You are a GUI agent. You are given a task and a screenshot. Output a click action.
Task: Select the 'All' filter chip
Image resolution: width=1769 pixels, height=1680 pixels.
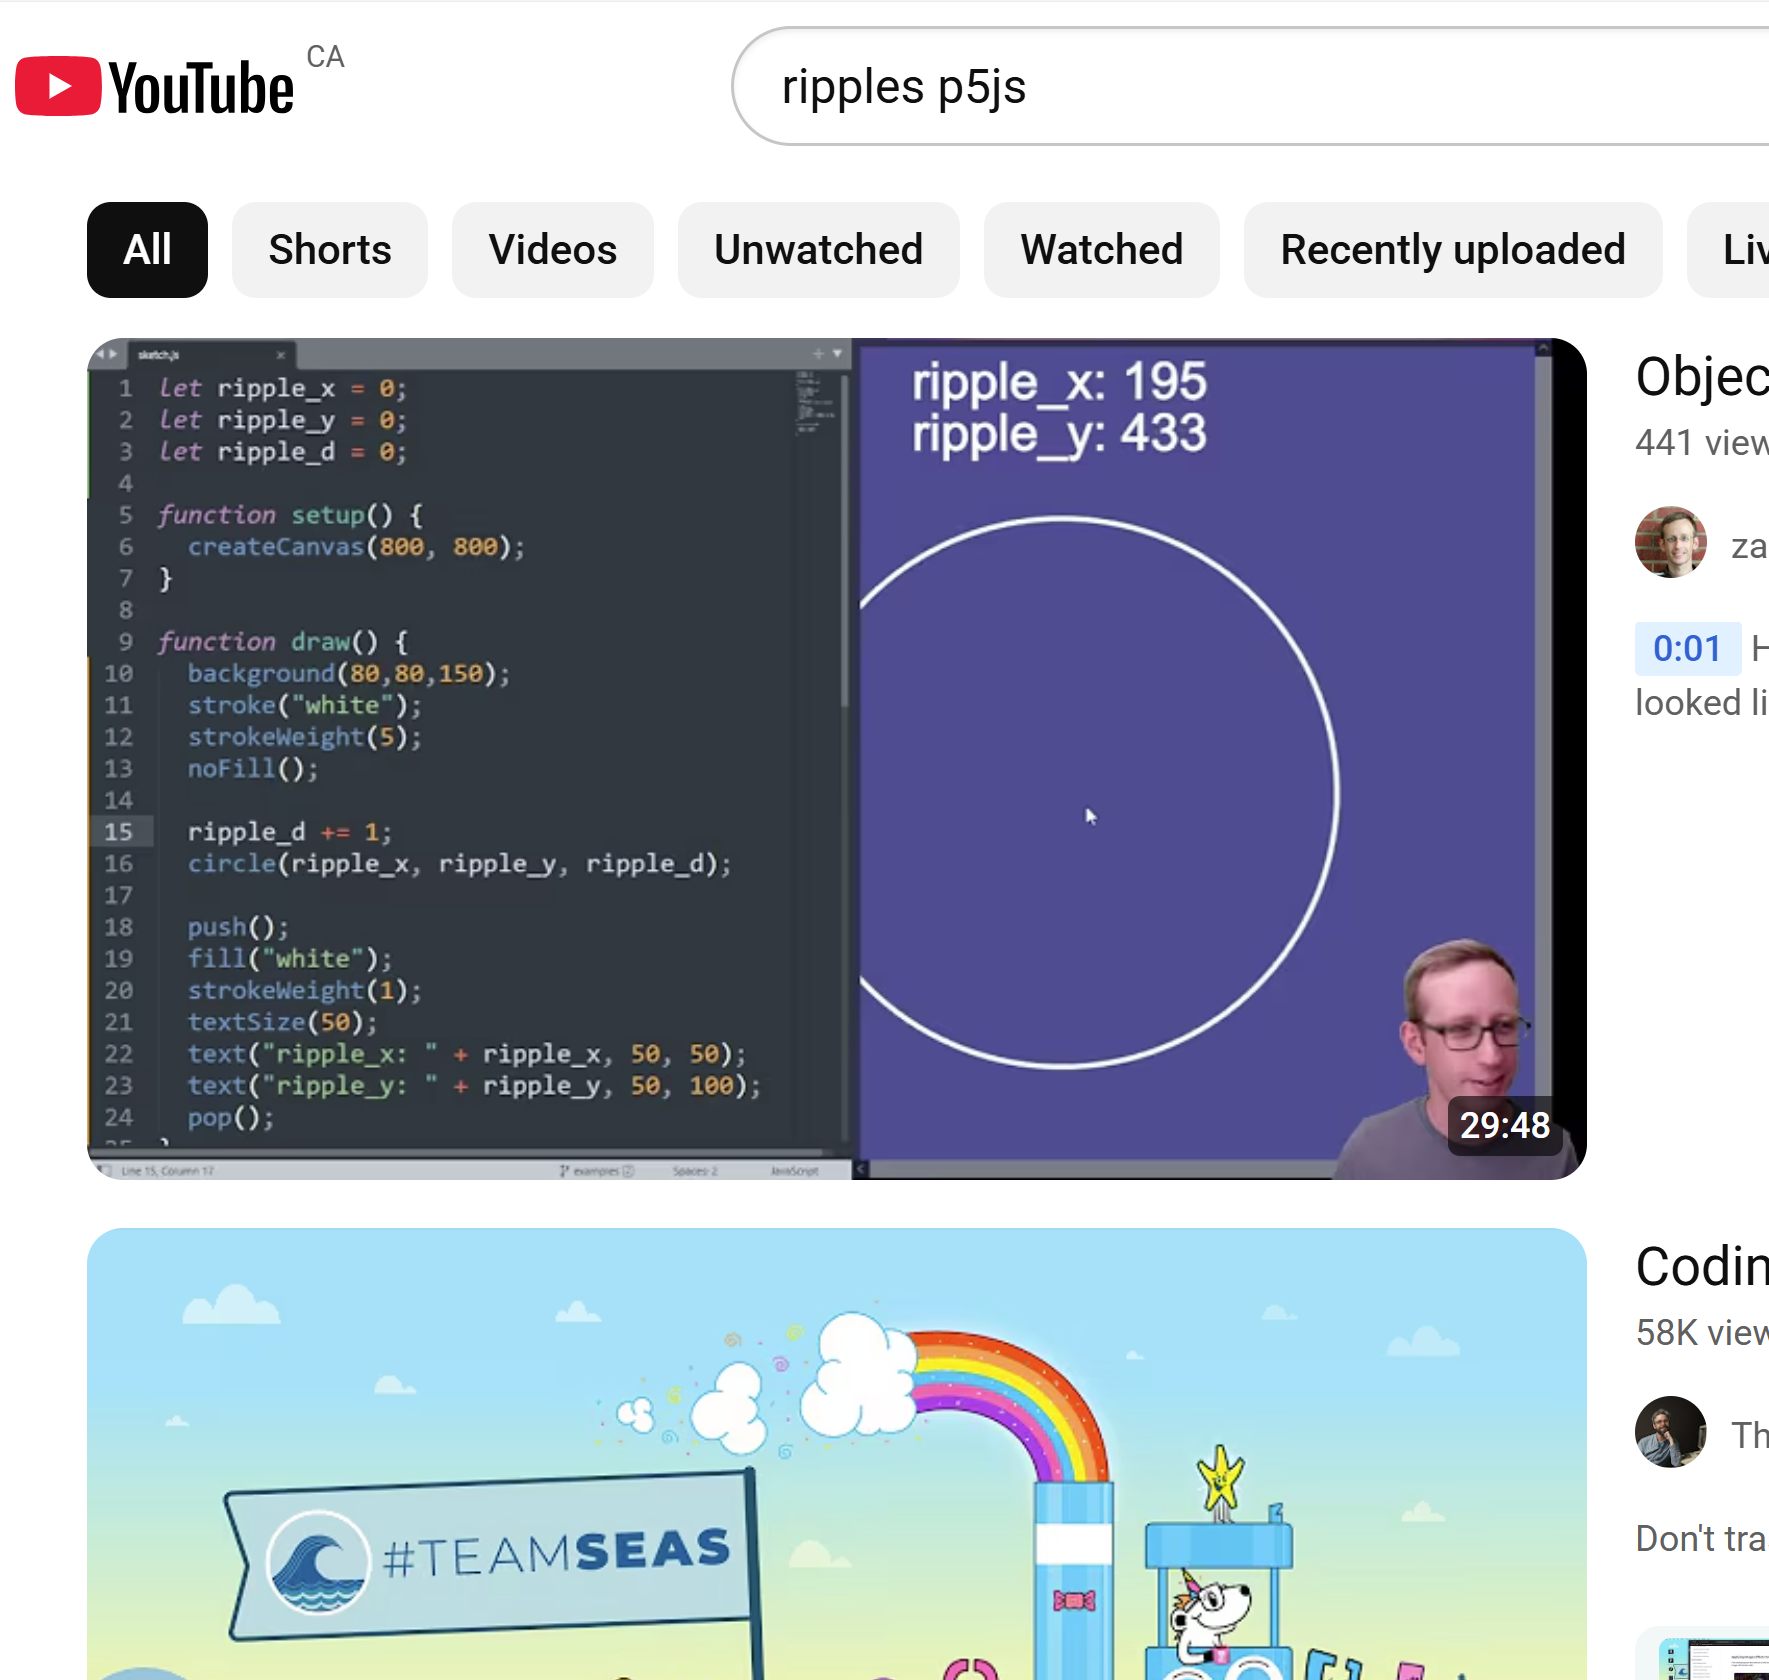(147, 250)
